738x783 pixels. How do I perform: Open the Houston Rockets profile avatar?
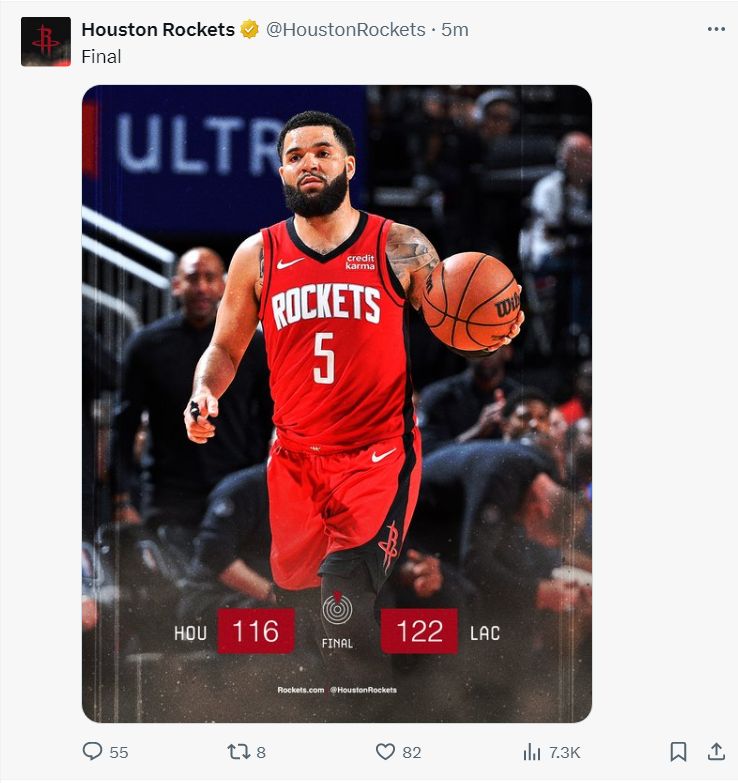click(x=46, y=42)
